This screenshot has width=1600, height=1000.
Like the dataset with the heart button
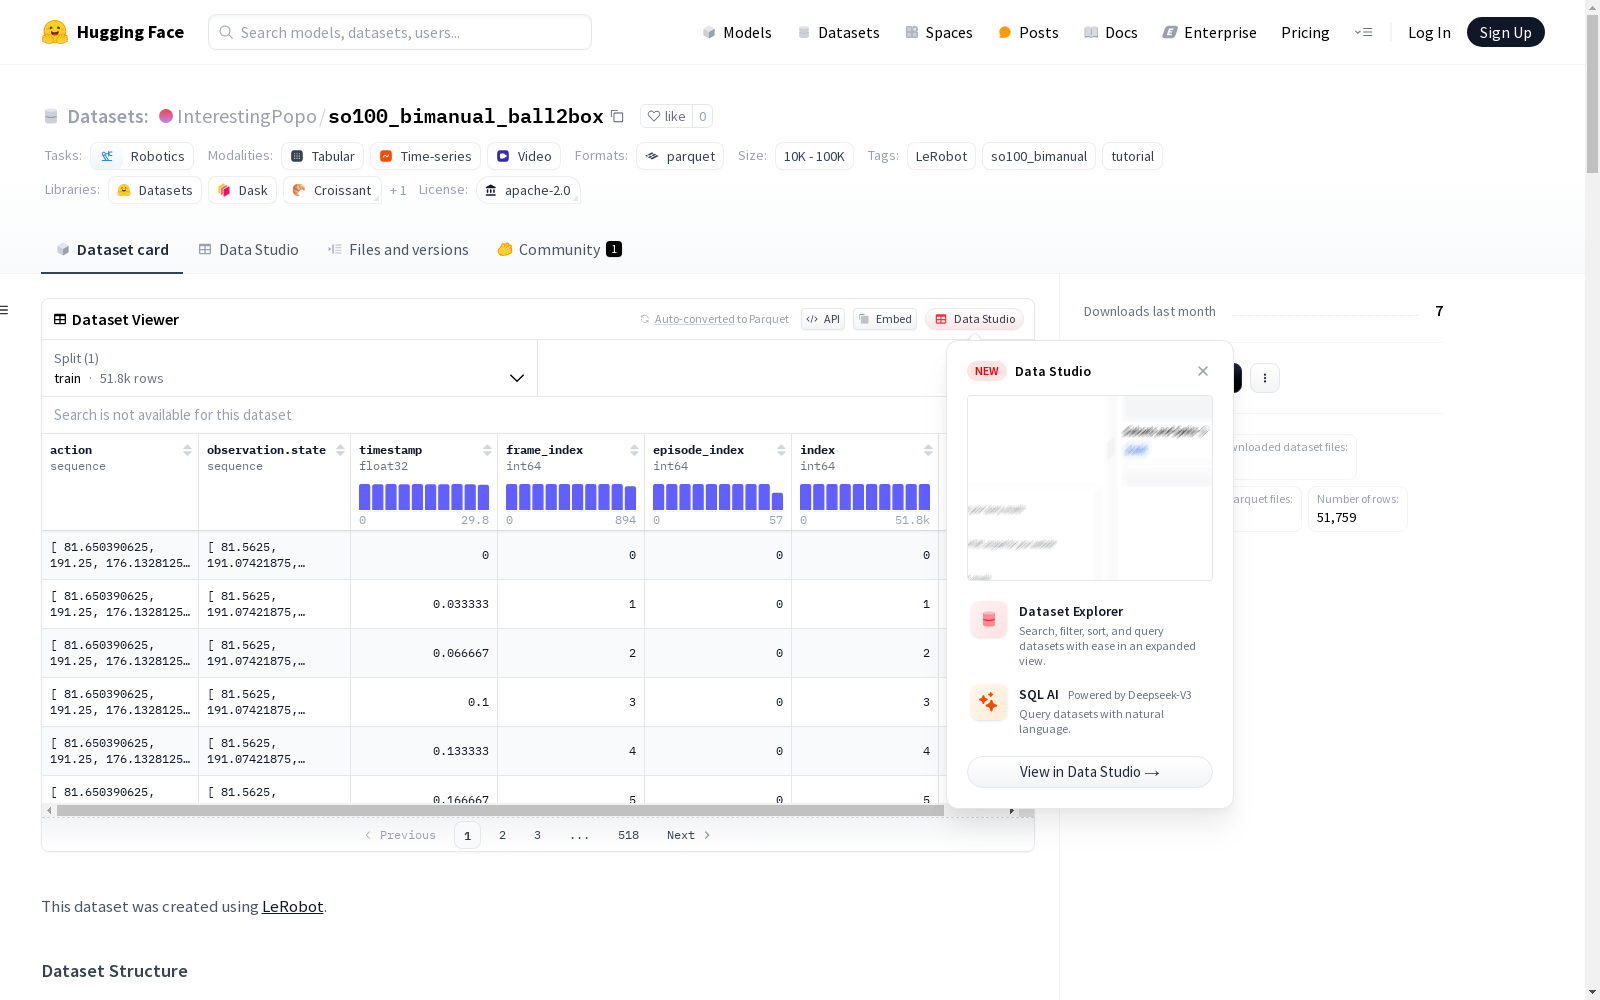tap(666, 116)
